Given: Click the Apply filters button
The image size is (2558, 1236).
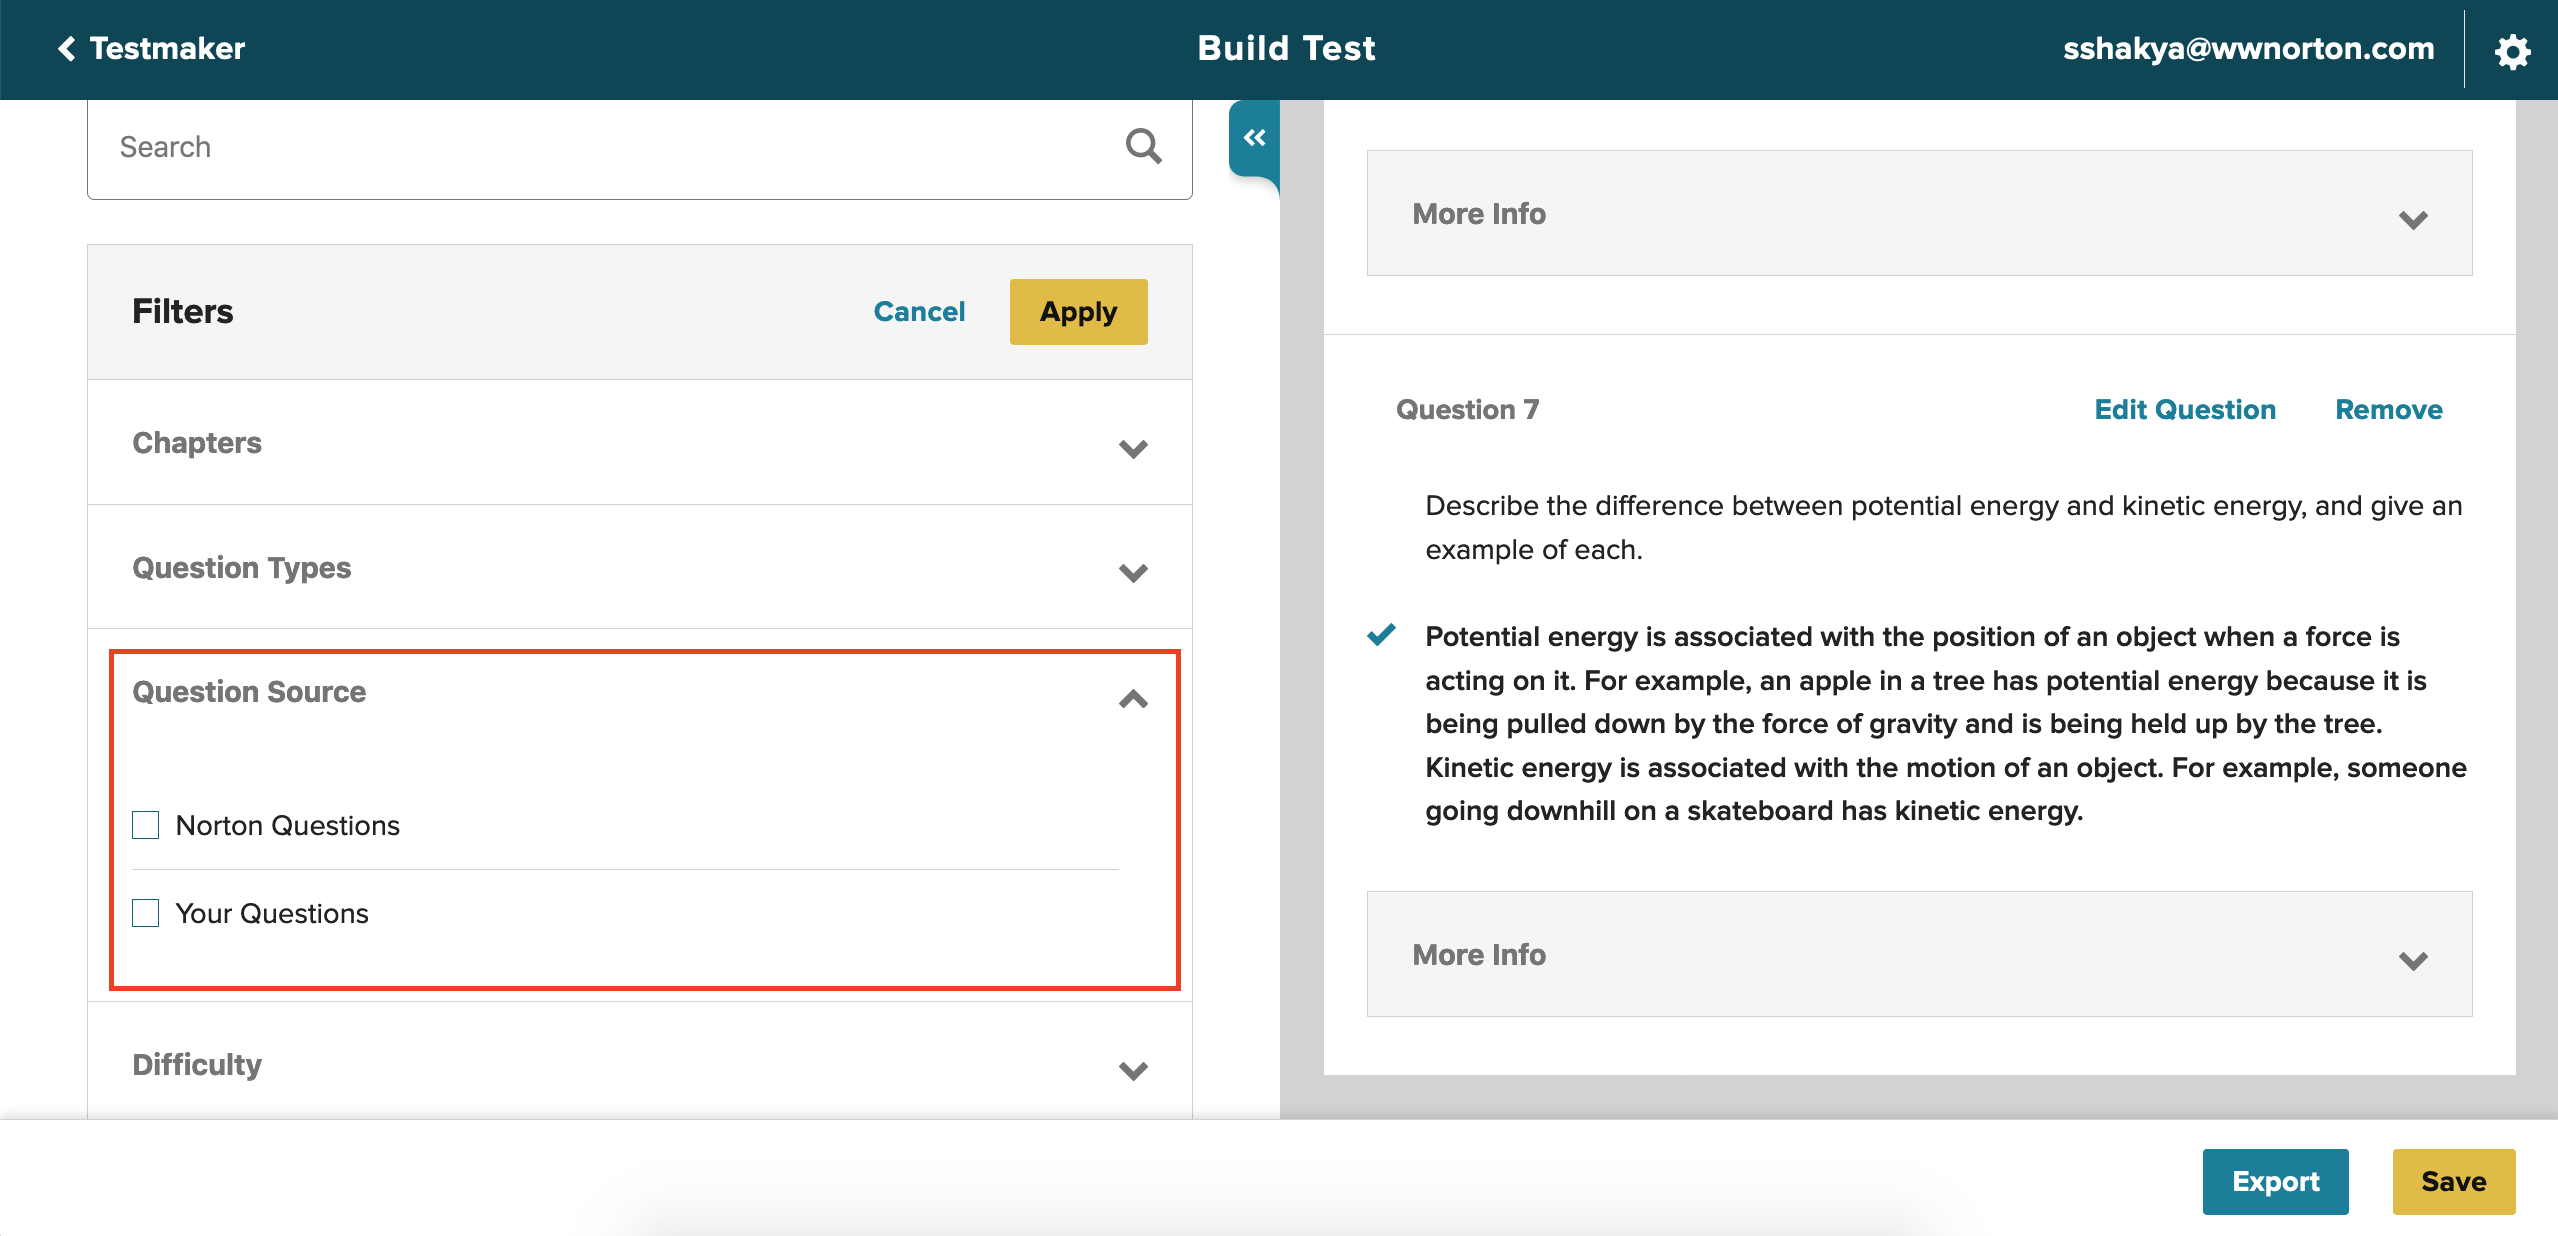Looking at the screenshot, I should point(1078,312).
